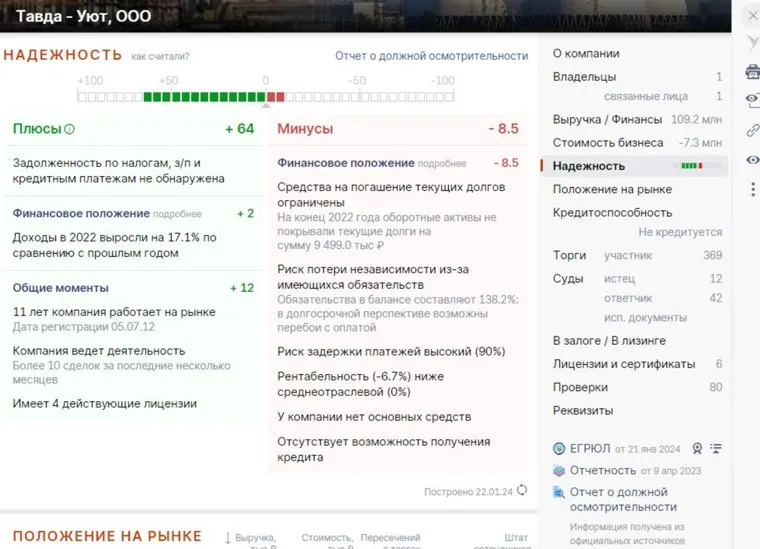
Task: Toggle the eye watch icon in sidebar
Action: [752, 160]
